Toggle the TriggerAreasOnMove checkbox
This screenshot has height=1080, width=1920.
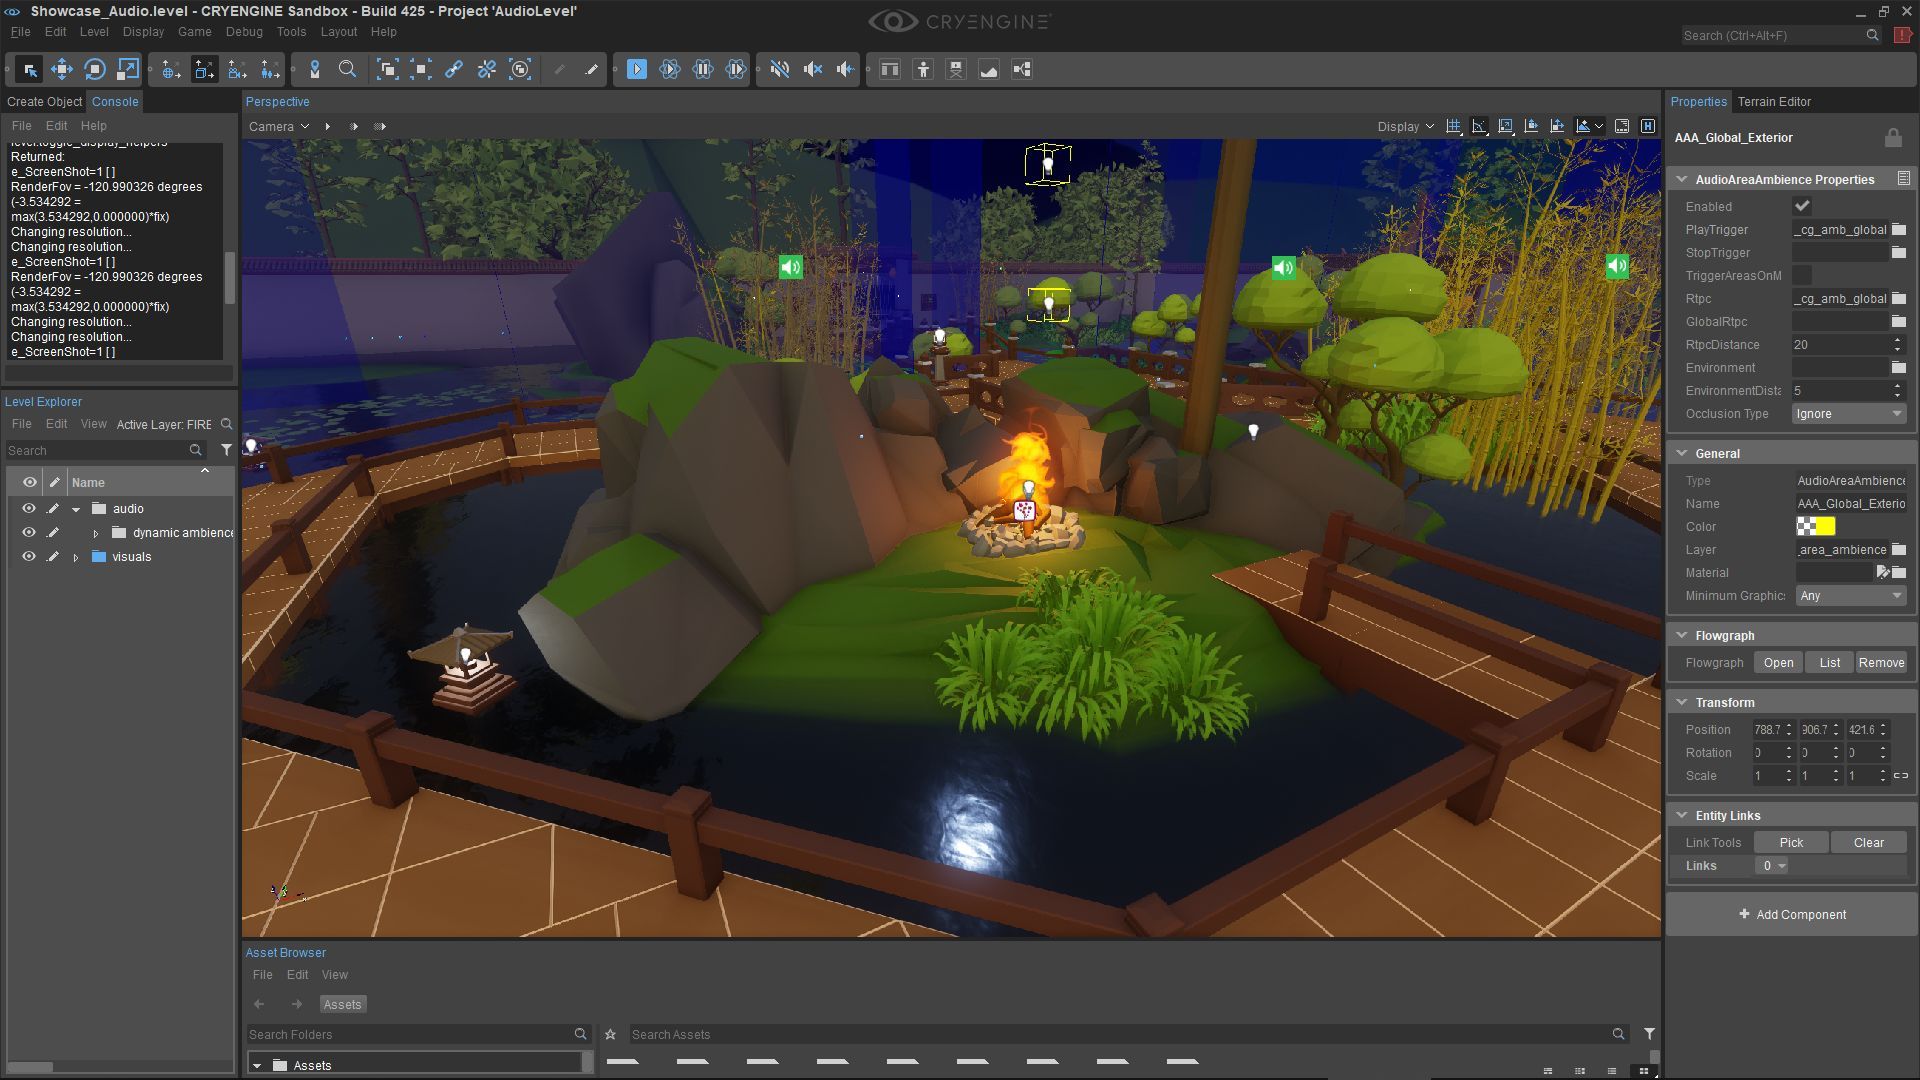1802,275
